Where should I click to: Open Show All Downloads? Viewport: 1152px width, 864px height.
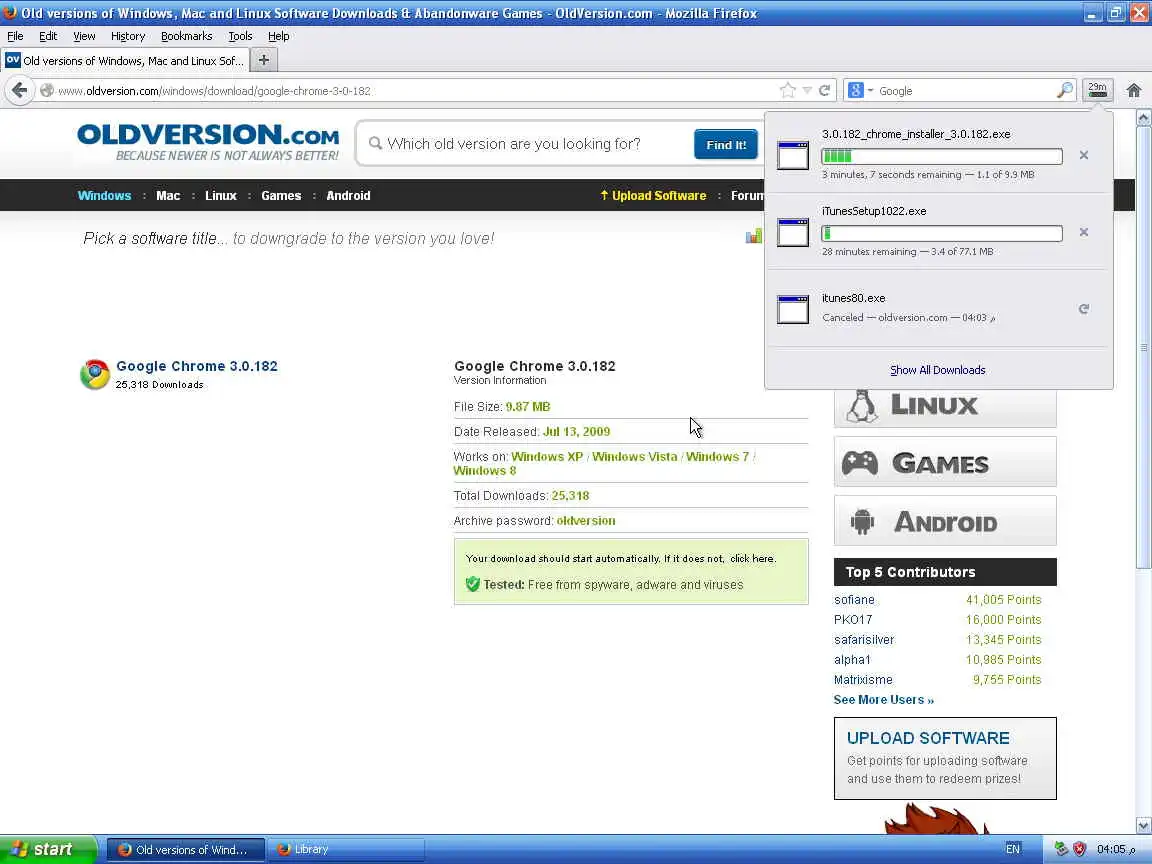pos(937,370)
